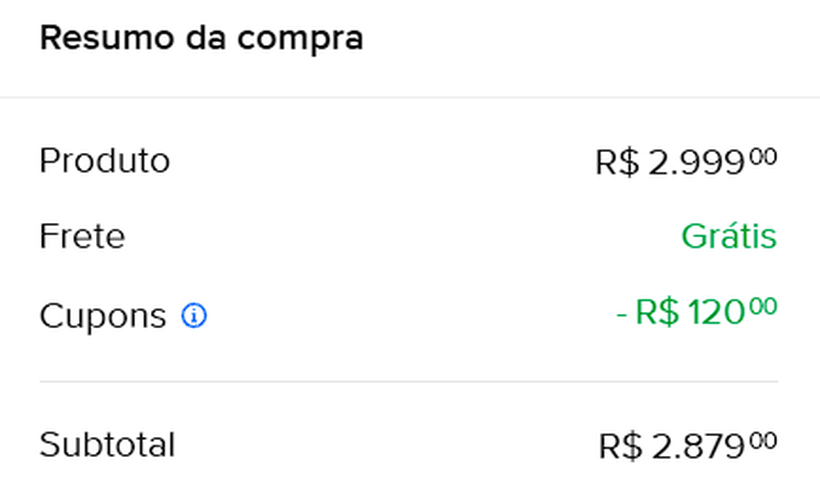This screenshot has height=500, width=820.
Task: Click the green Grátis shipping text
Action: 728,237
